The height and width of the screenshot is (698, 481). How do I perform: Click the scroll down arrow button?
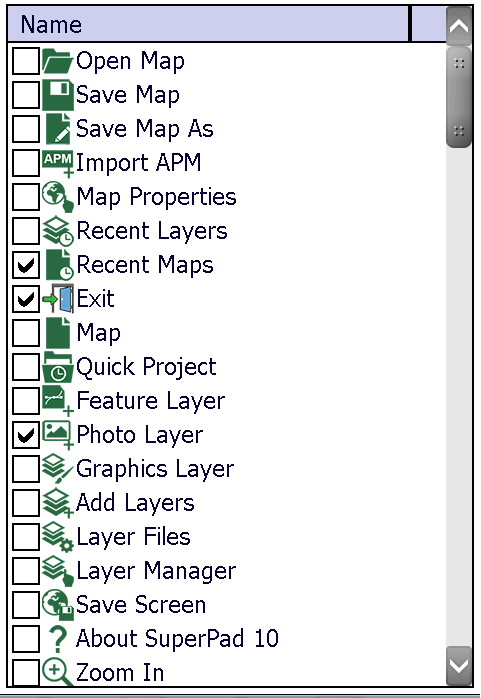pyautogui.click(x=459, y=666)
